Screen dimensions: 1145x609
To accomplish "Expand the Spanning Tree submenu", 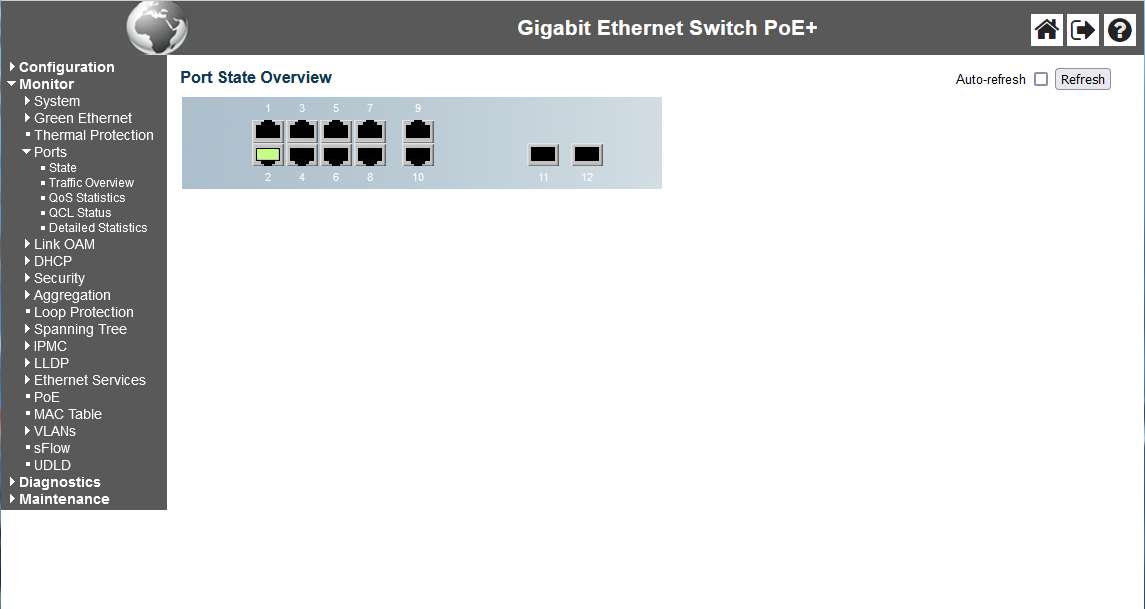I will (x=80, y=329).
